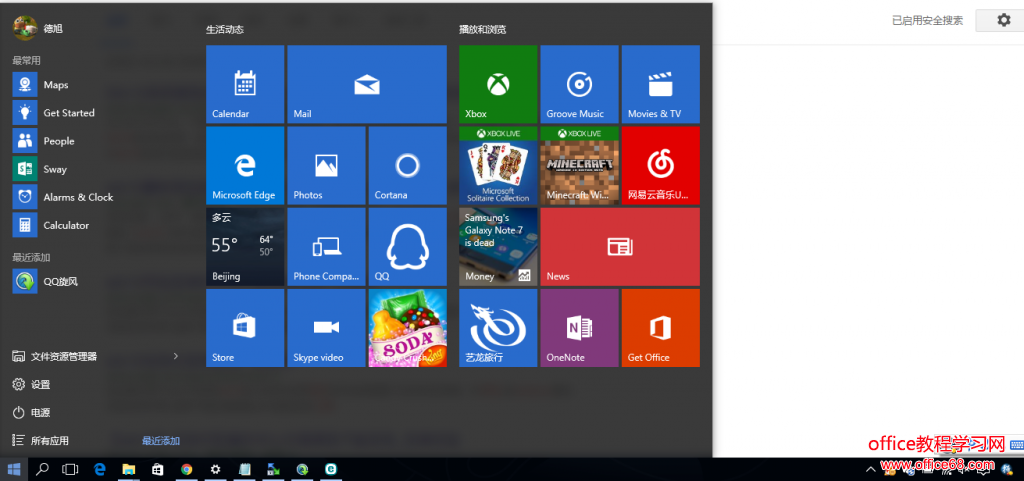Expand the 文件资源管理器 jump list arrow
Image resolution: width=1024 pixels, height=481 pixels.
176,356
